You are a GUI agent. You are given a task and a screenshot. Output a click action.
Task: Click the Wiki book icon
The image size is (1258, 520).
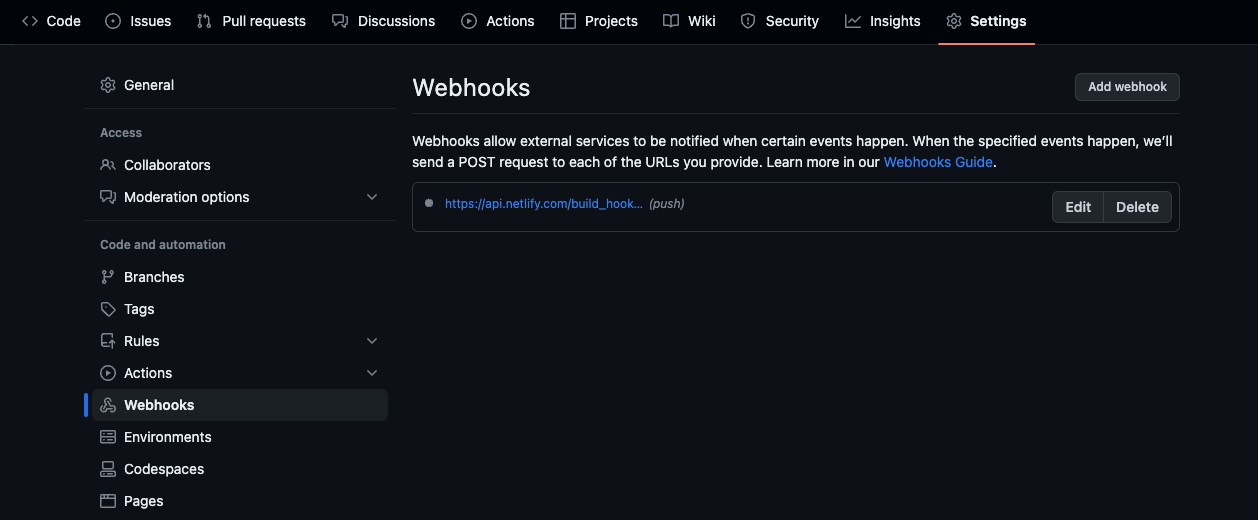coord(671,21)
